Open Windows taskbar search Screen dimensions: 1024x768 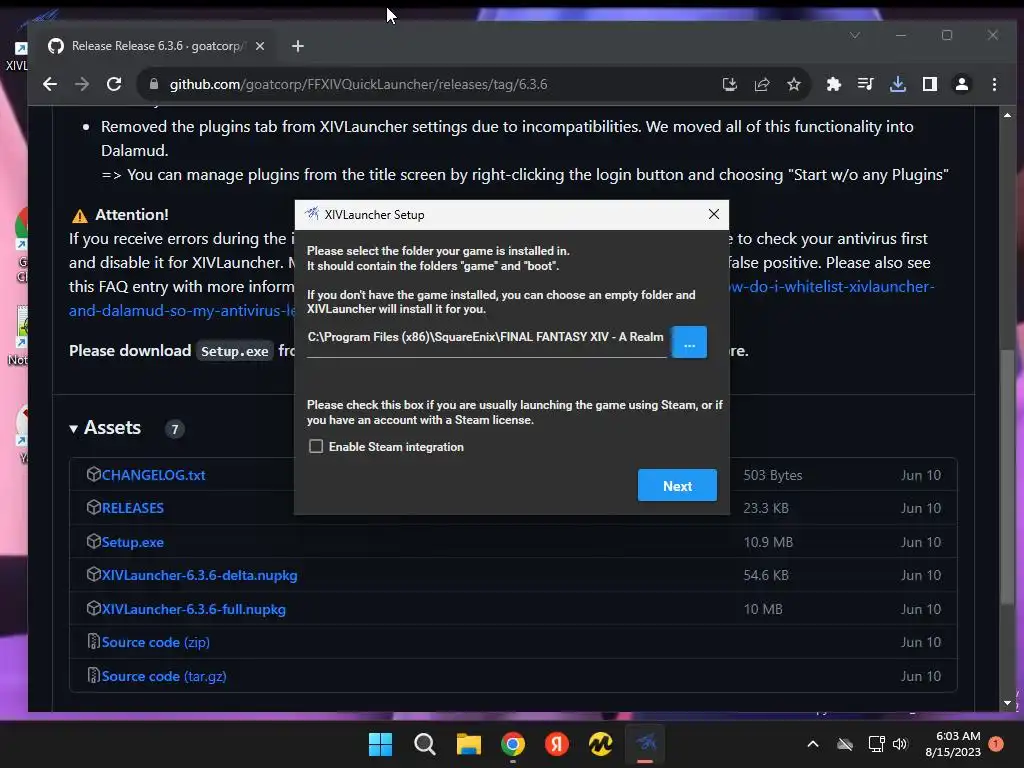click(424, 744)
